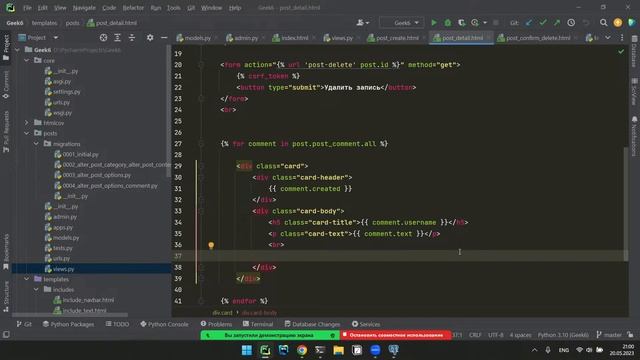640x360 pixels.
Task: Commit changes with Git green checkmark
Action: (543, 23)
